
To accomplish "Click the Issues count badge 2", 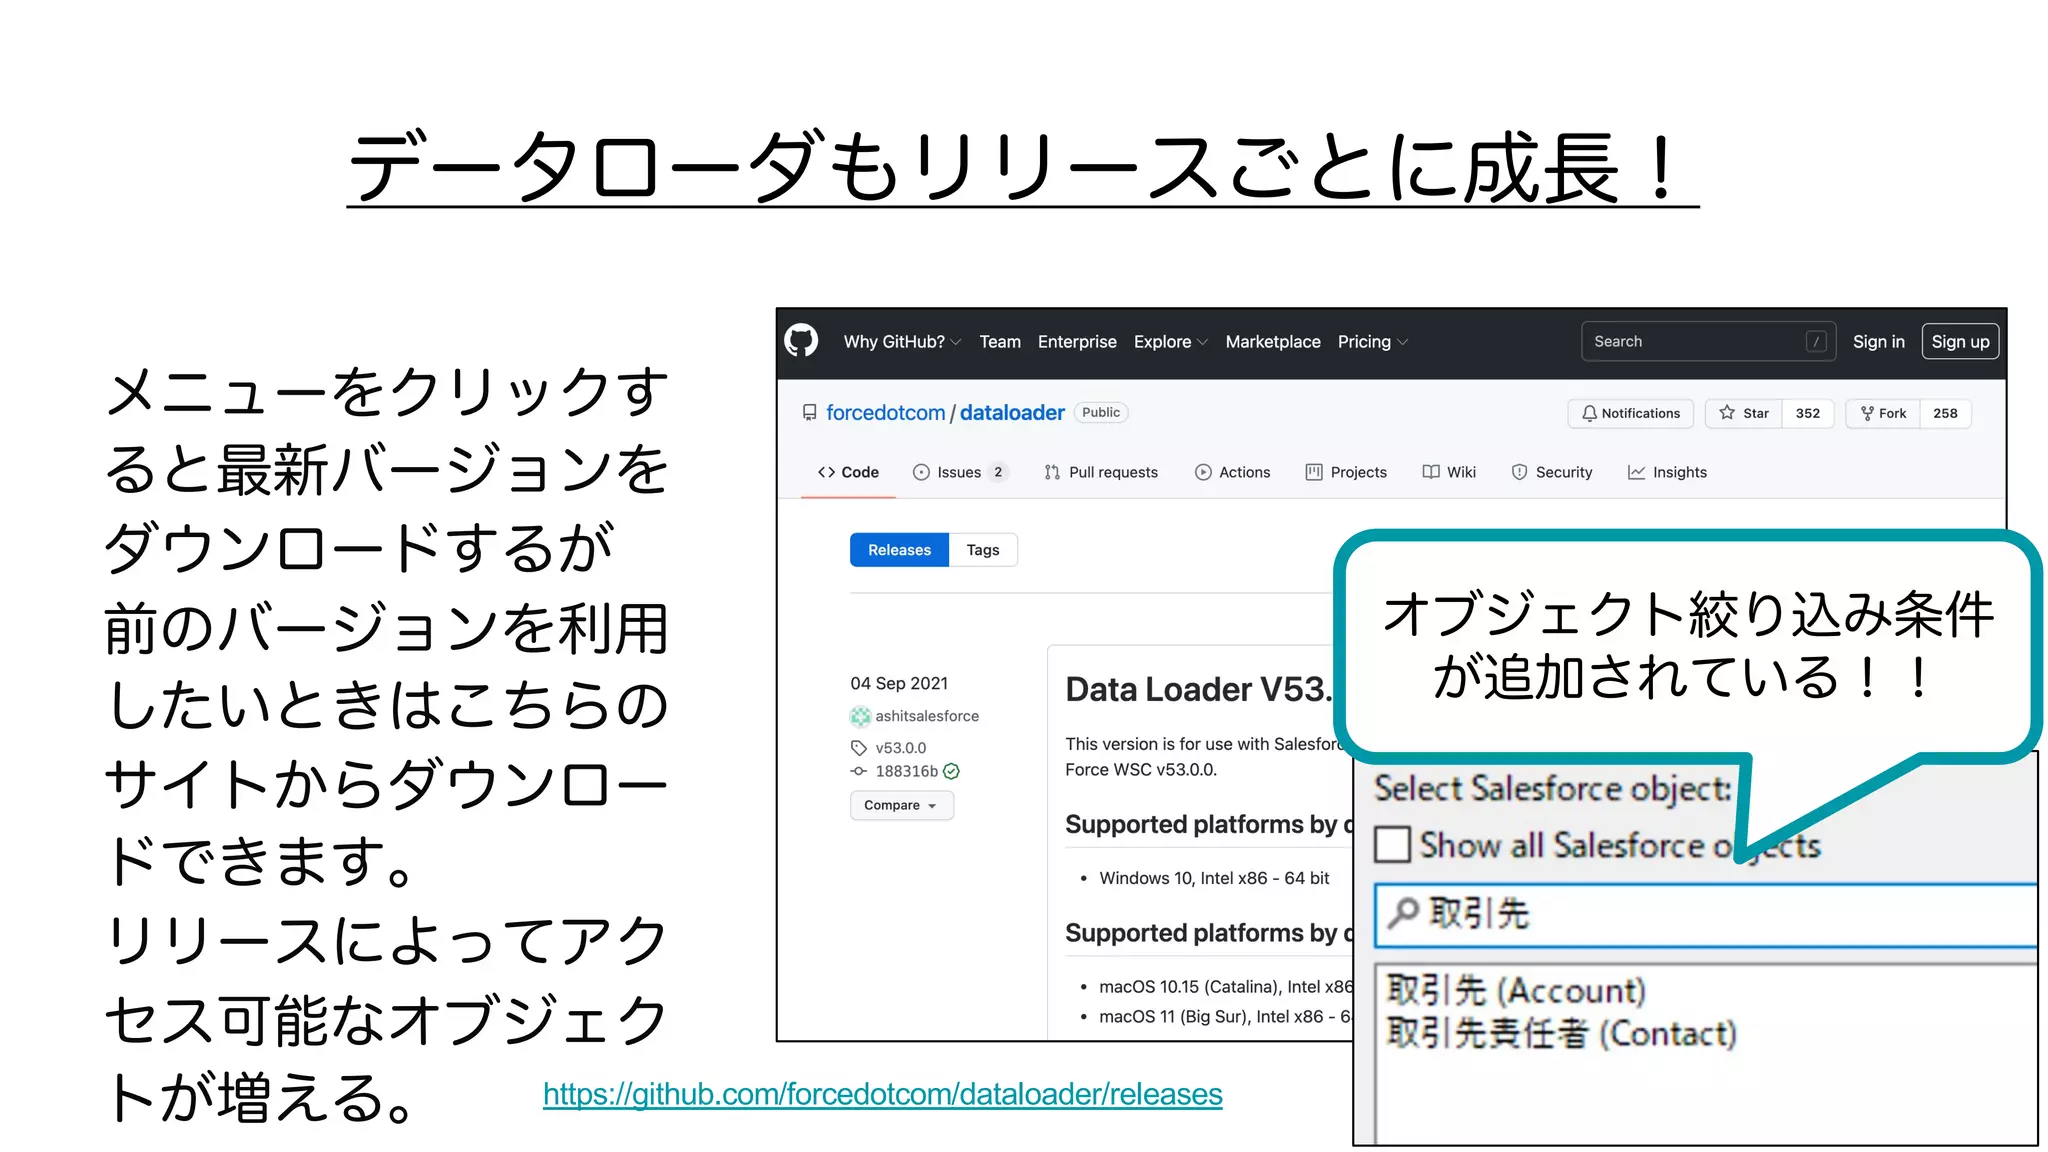I will tap(997, 472).
